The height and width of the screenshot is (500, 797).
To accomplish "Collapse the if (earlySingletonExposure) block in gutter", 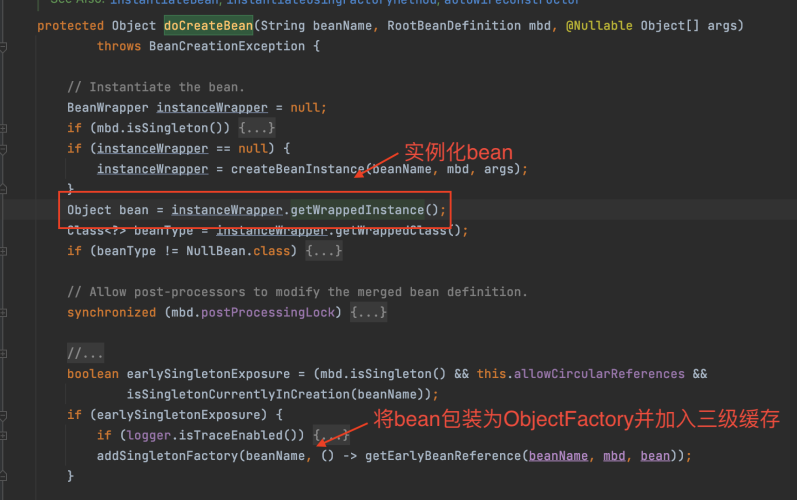I will (x=4, y=414).
